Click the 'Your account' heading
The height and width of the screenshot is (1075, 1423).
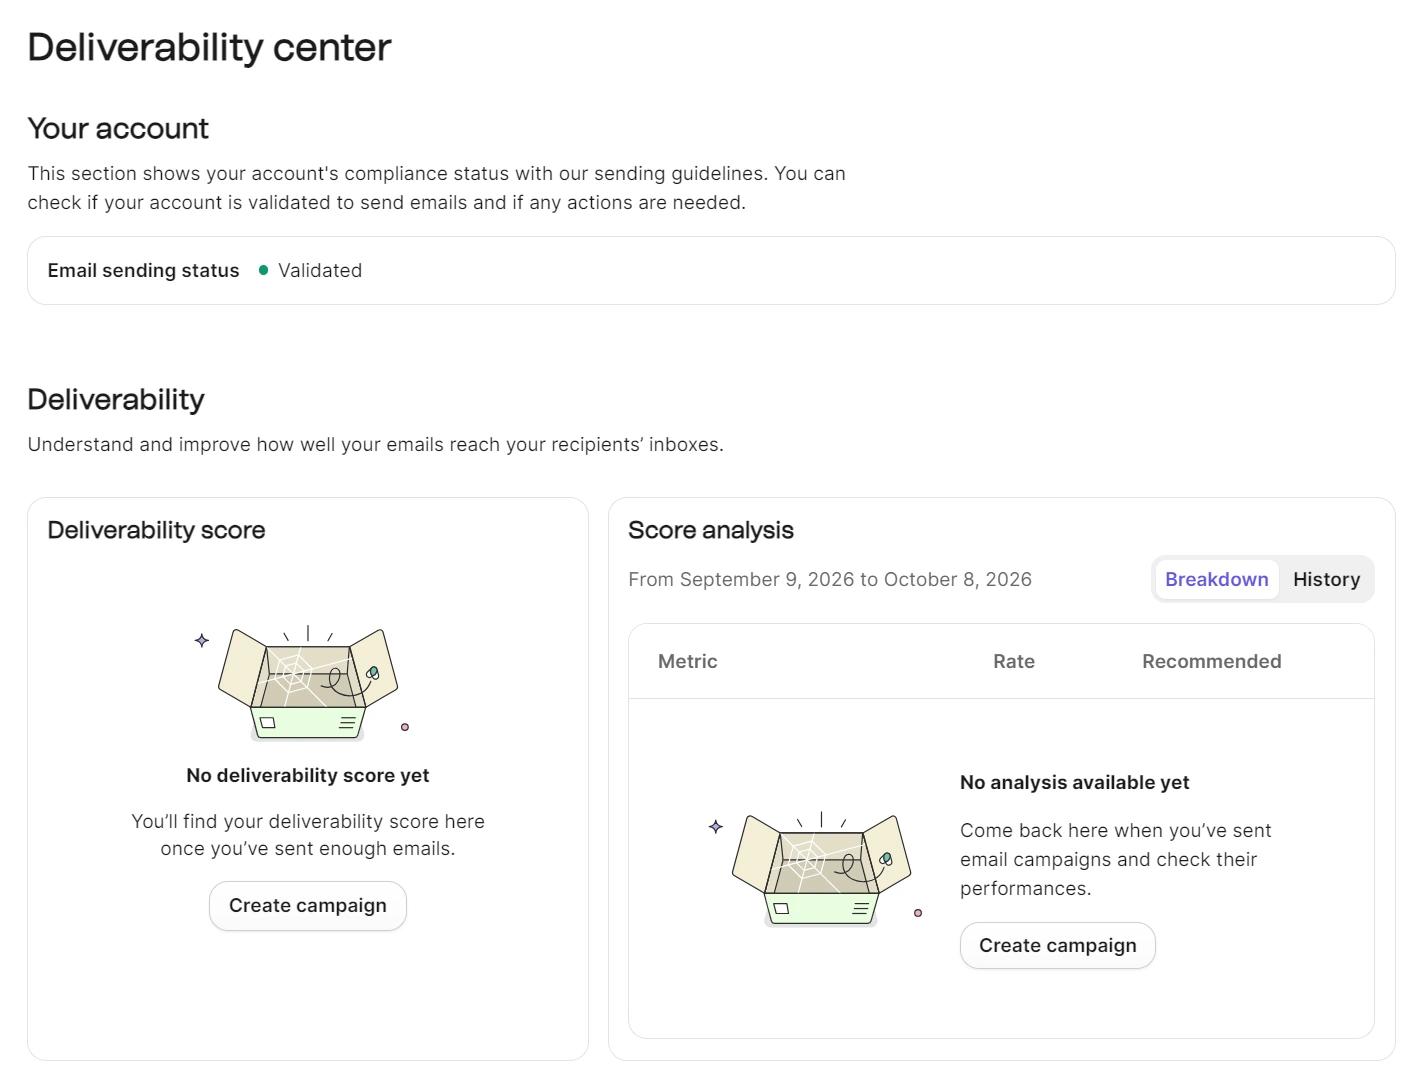pos(118,128)
